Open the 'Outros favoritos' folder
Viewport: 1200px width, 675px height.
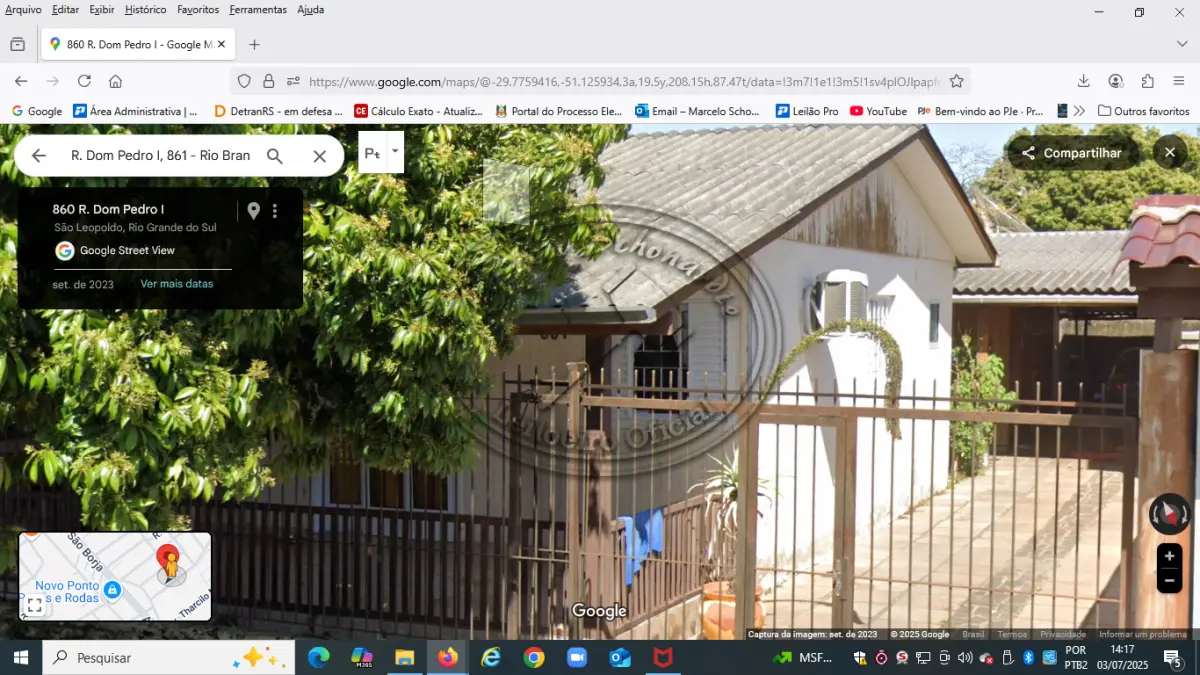[1144, 111]
